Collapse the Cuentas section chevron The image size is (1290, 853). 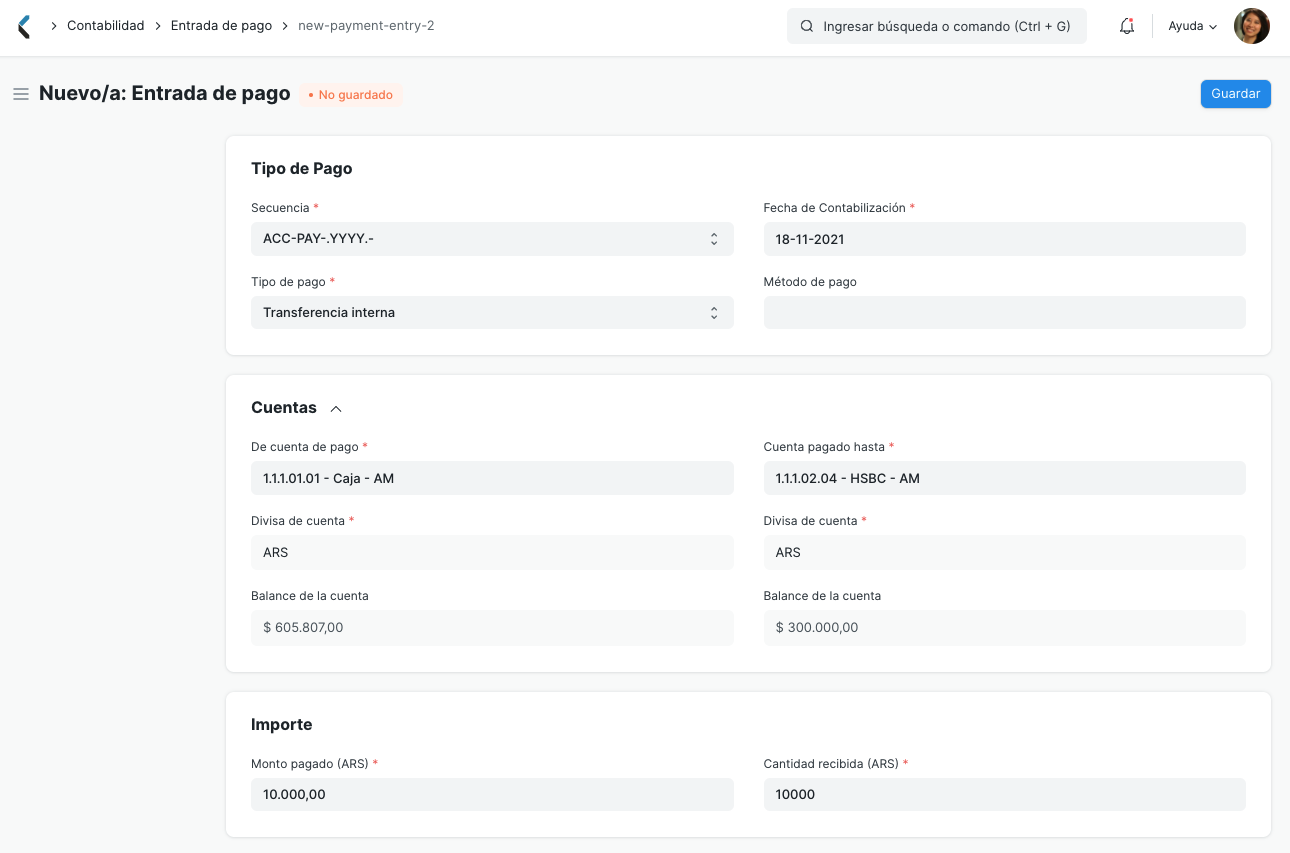336,409
